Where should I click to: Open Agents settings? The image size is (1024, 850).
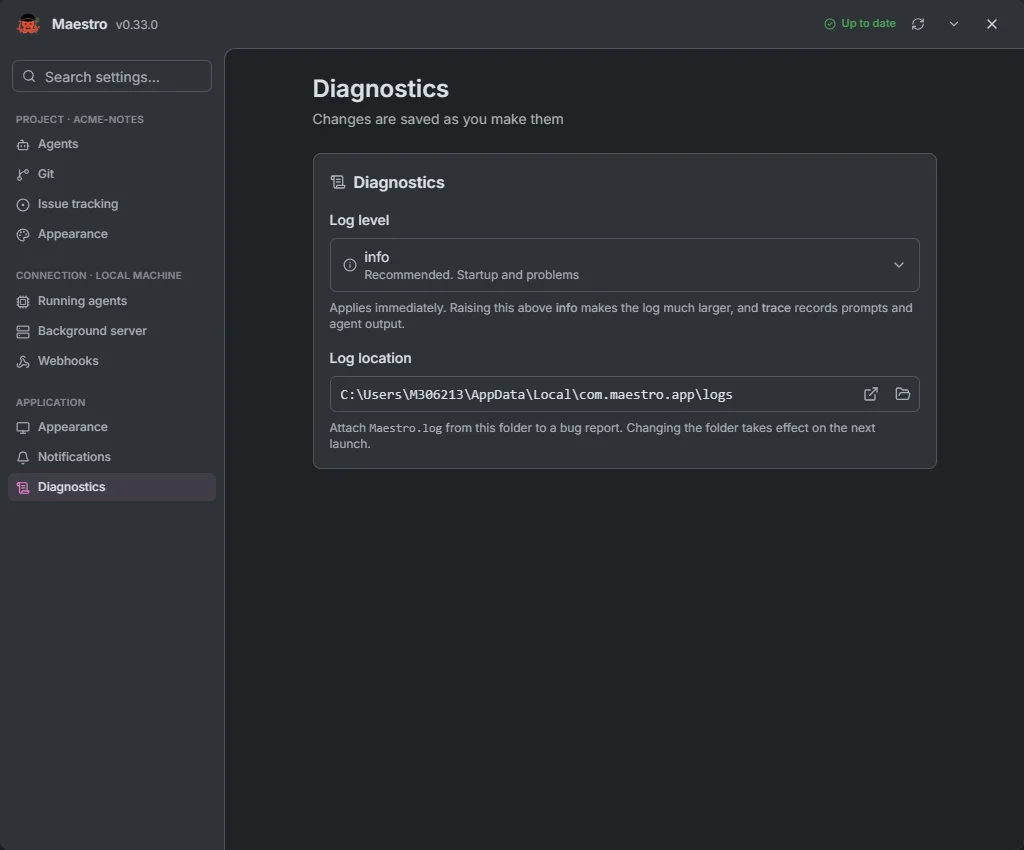(112, 144)
